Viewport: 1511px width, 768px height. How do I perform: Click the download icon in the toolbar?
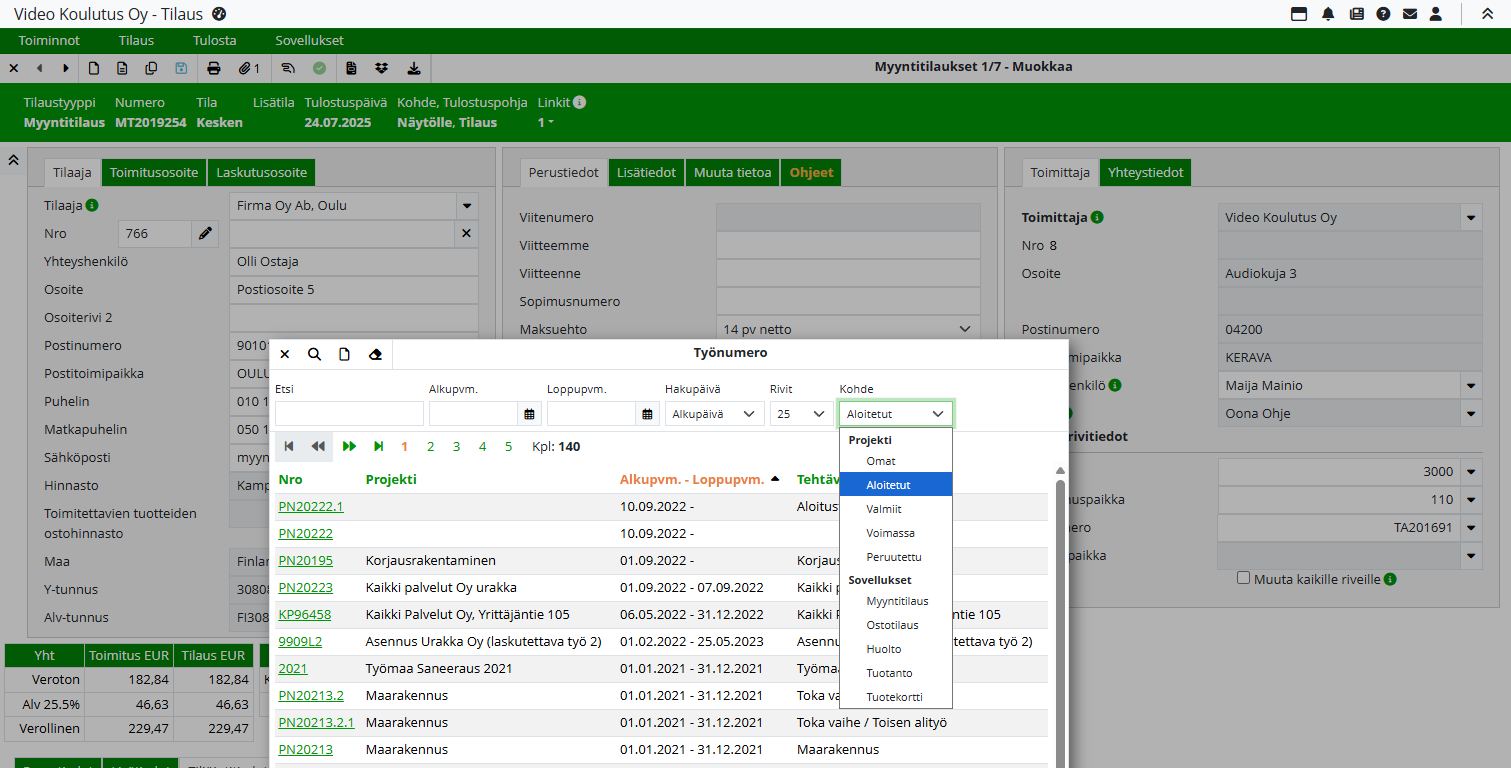[414, 68]
